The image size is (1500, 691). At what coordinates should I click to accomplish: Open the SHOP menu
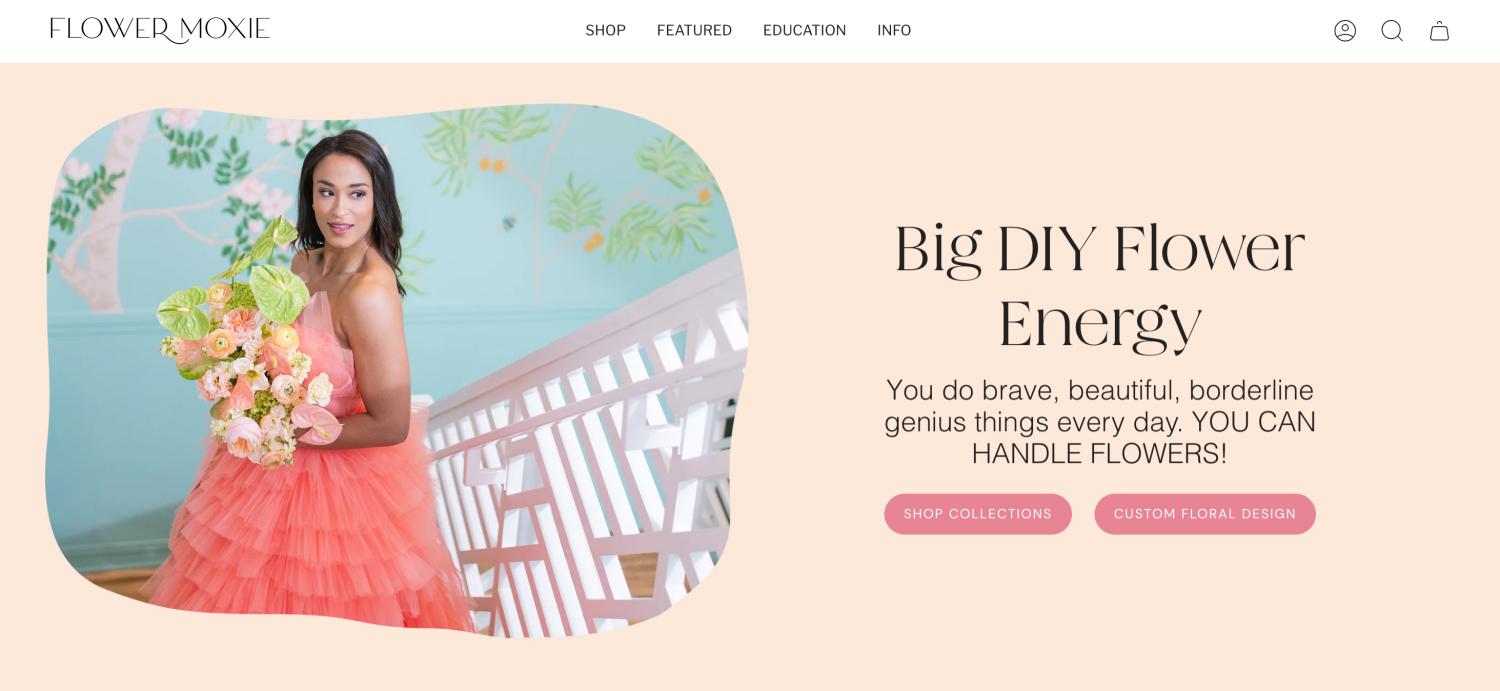click(605, 31)
